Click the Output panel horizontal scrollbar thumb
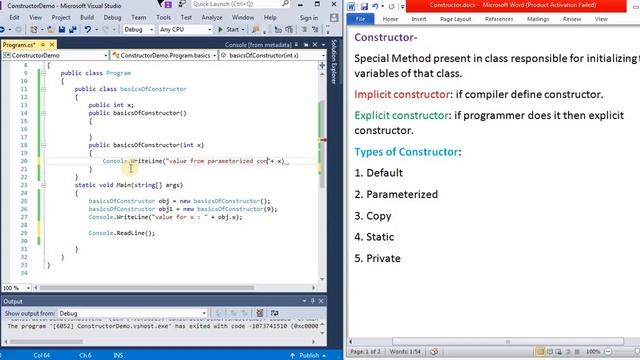 click(46, 342)
